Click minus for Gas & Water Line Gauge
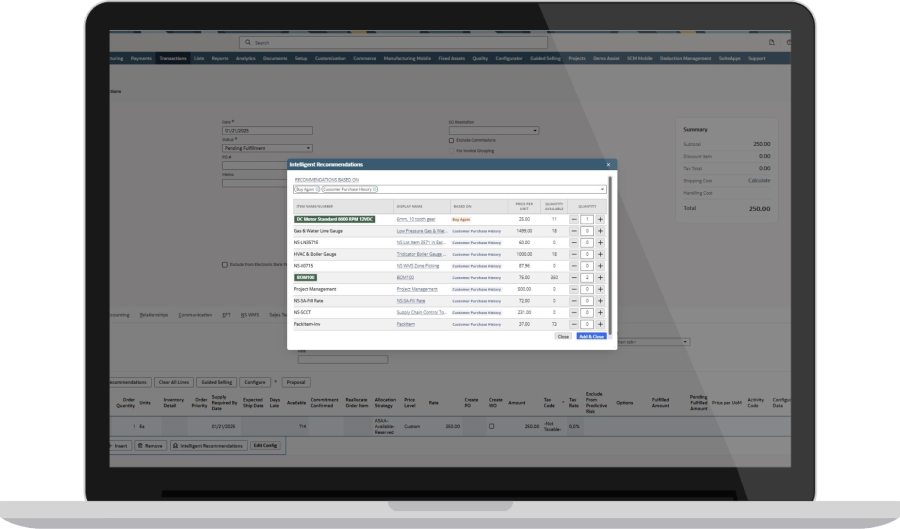900x529 pixels. click(x=573, y=231)
